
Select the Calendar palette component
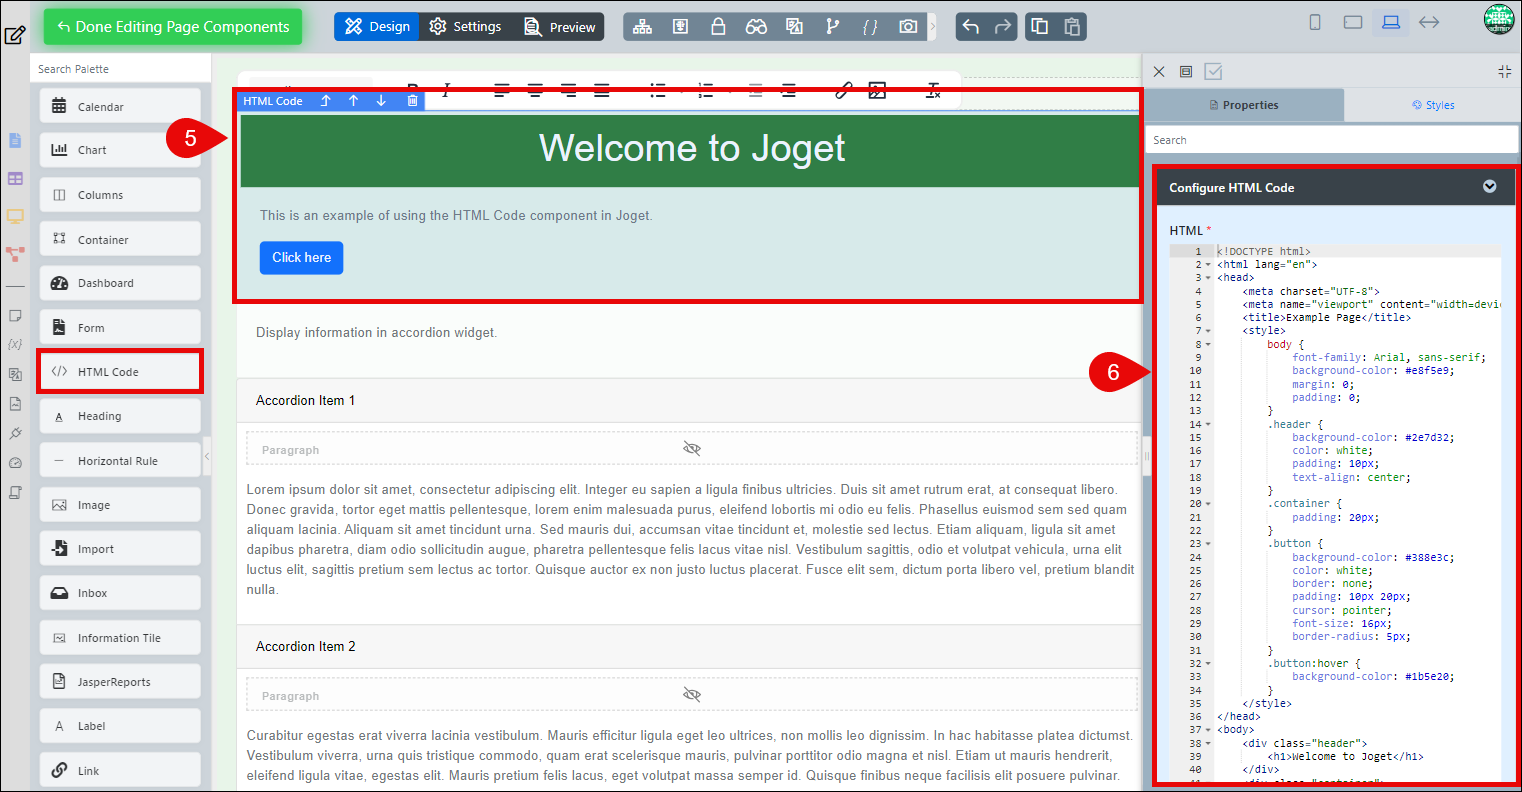(x=120, y=106)
